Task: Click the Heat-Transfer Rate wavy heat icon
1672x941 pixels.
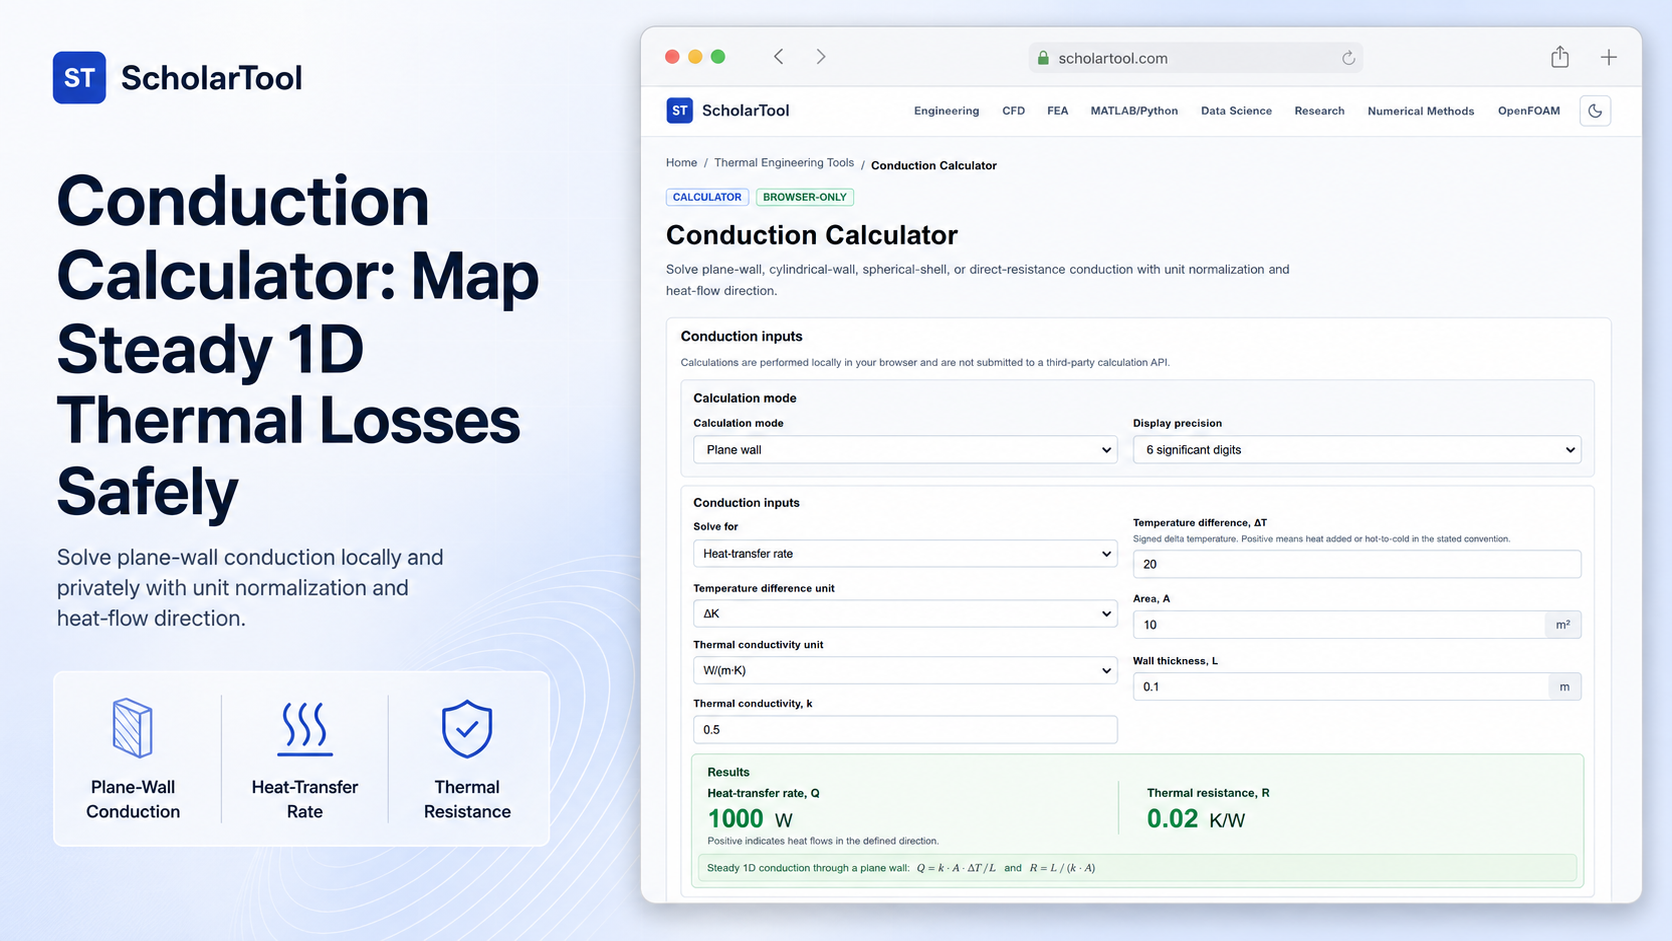Action: coord(305,728)
